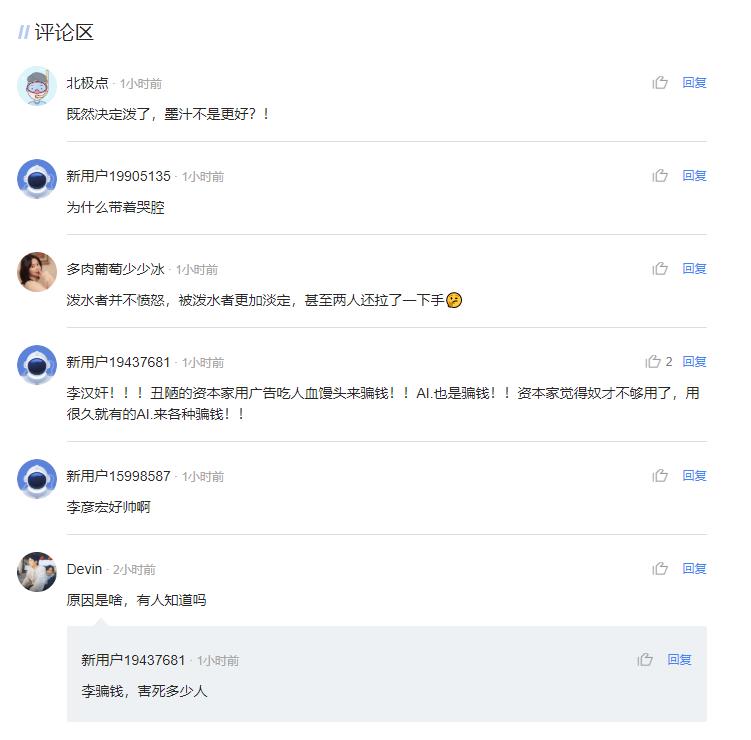751x740 pixels.
Task: Reply to 多肉葡萄少少冰's comment
Action: click(694, 269)
